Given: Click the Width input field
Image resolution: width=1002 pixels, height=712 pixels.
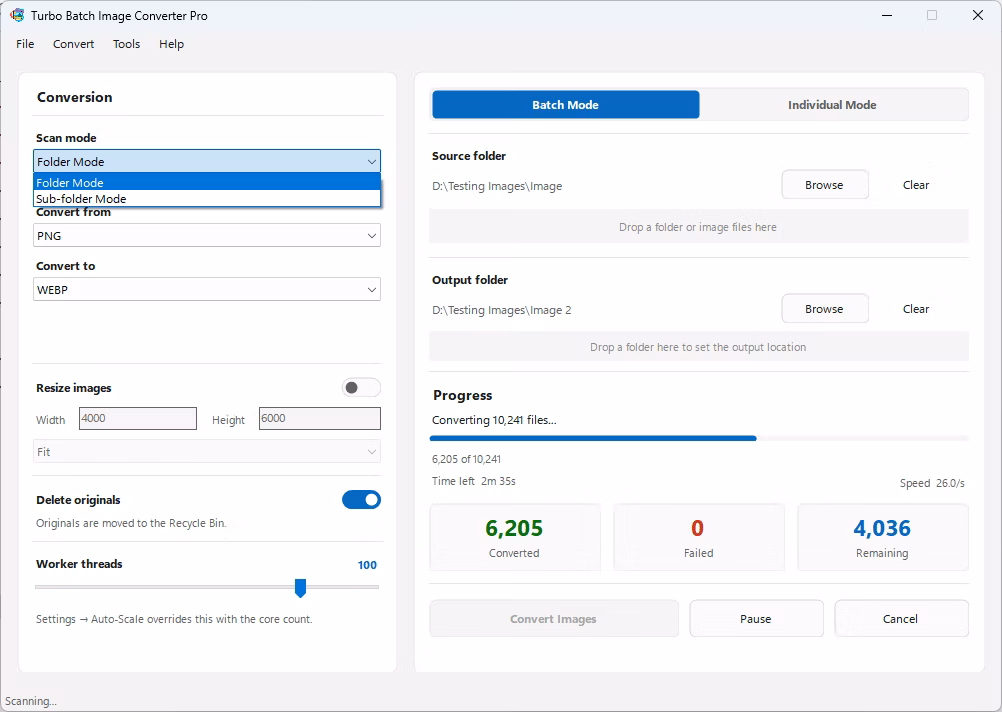Looking at the screenshot, I should pos(138,419).
